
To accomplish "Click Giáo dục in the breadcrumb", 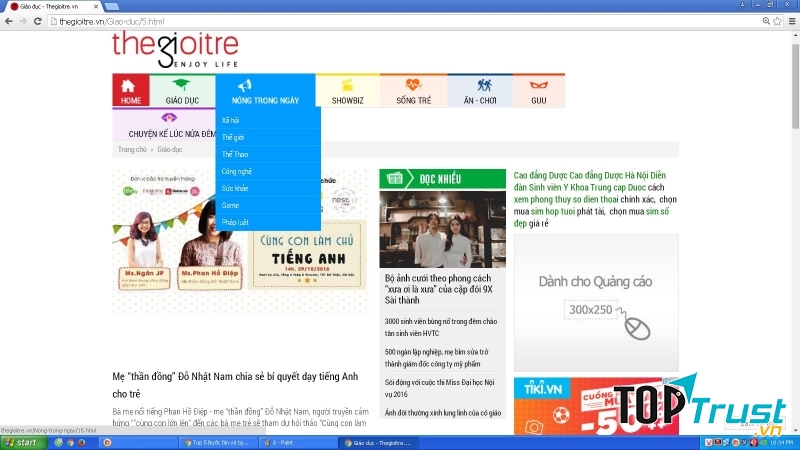I will (x=169, y=149).
